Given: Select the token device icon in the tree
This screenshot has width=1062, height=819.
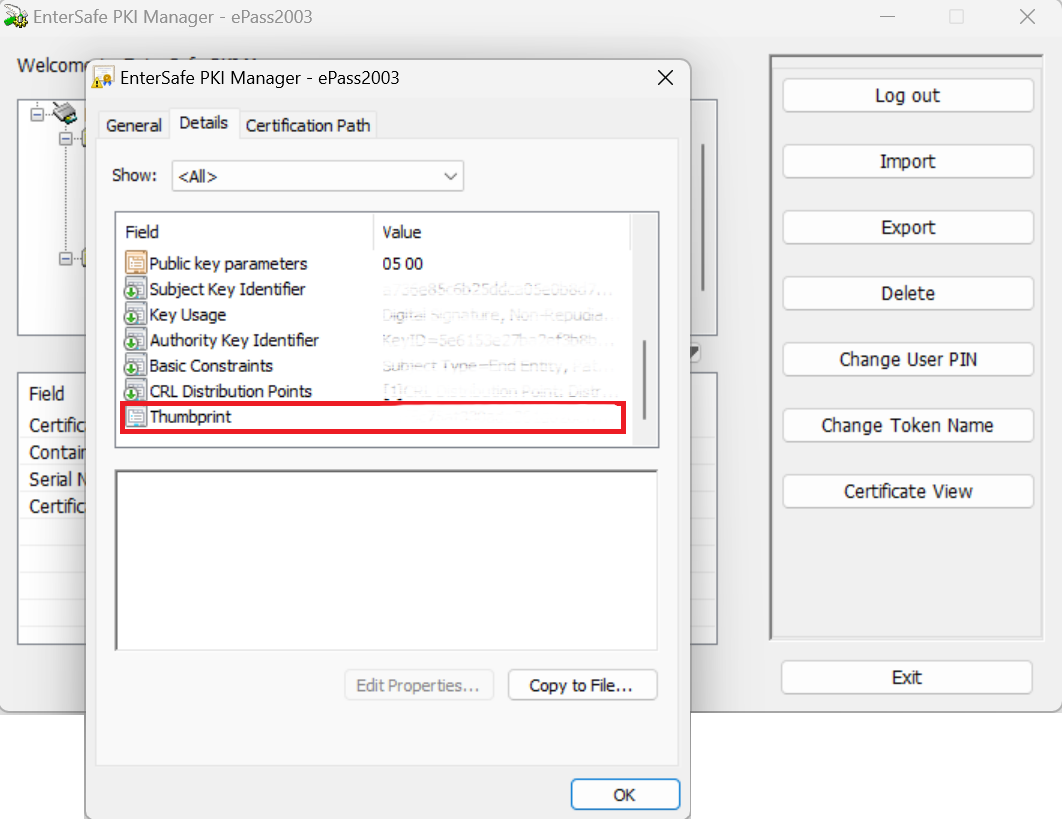Looking at the screenshot, I should point(65,112).
